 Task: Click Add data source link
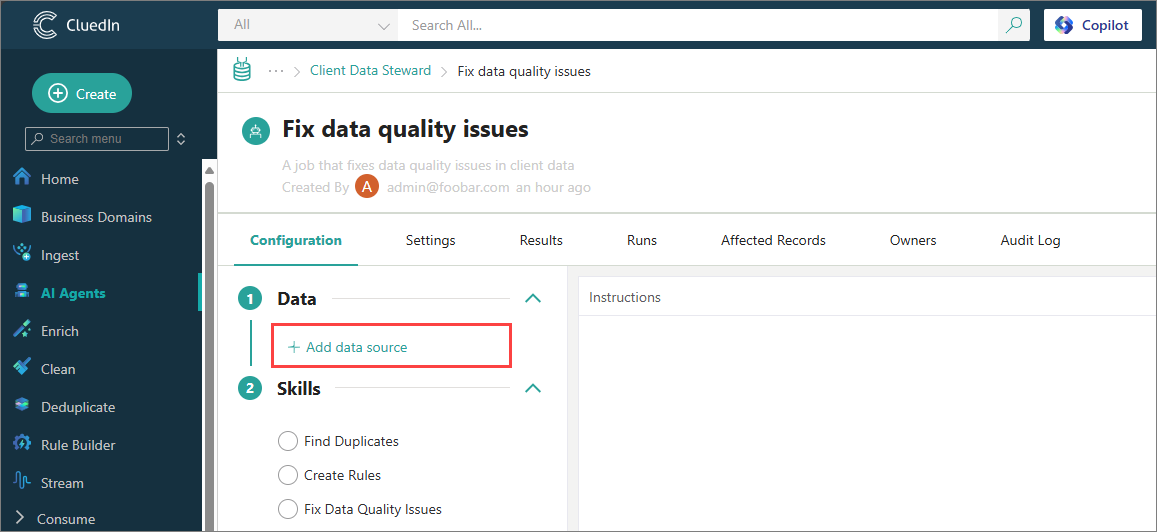click(348, 347)
